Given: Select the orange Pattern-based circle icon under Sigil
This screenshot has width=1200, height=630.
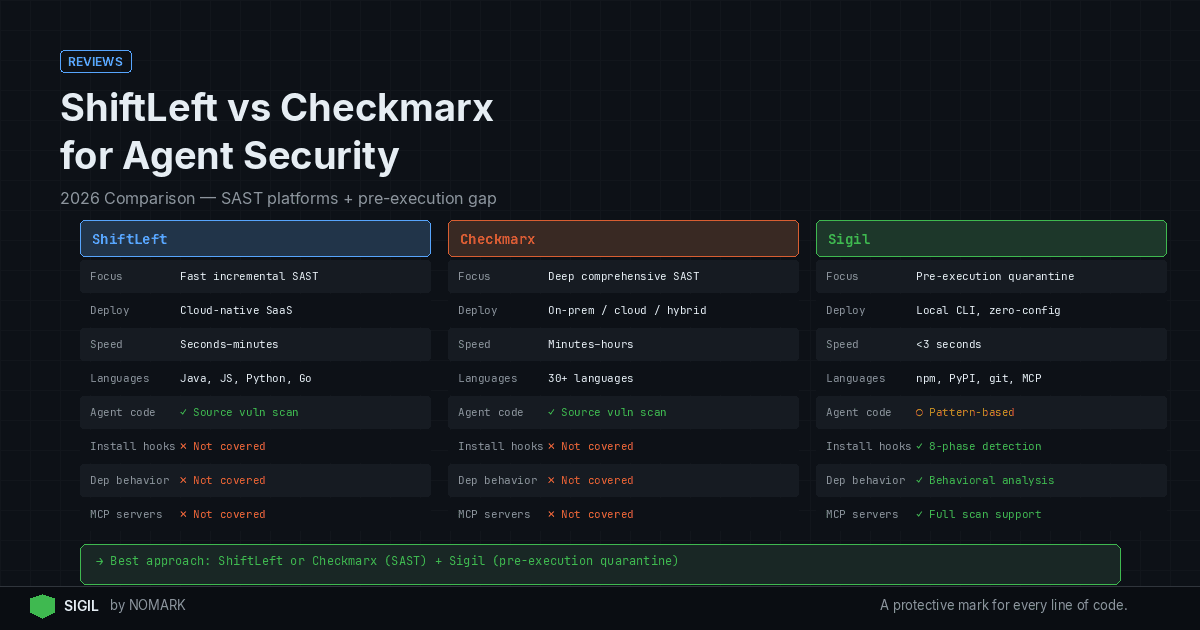Looking at the screenshot, I should click(920, 412).
